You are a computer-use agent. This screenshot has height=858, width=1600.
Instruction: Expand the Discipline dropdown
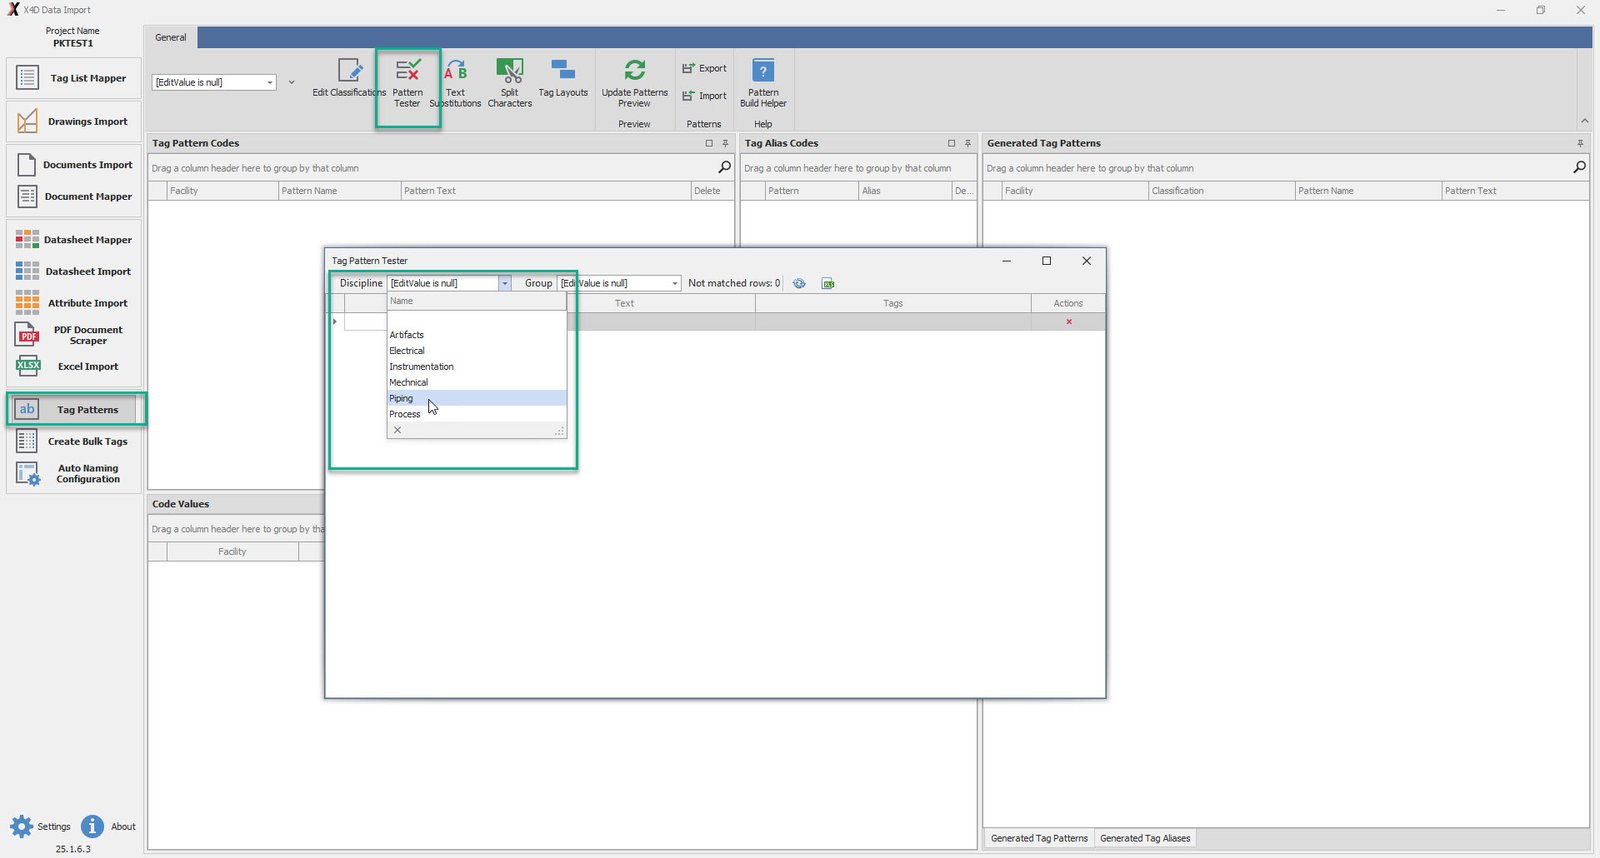tap(505, 284)
